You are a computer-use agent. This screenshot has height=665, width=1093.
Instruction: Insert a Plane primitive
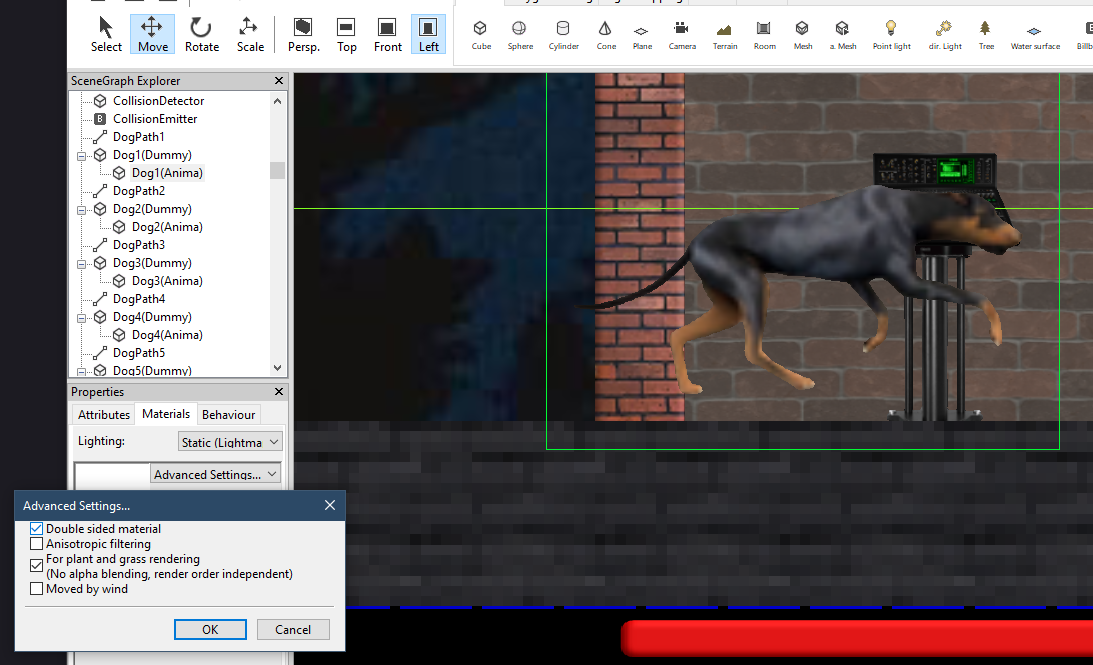click(642, 35)
